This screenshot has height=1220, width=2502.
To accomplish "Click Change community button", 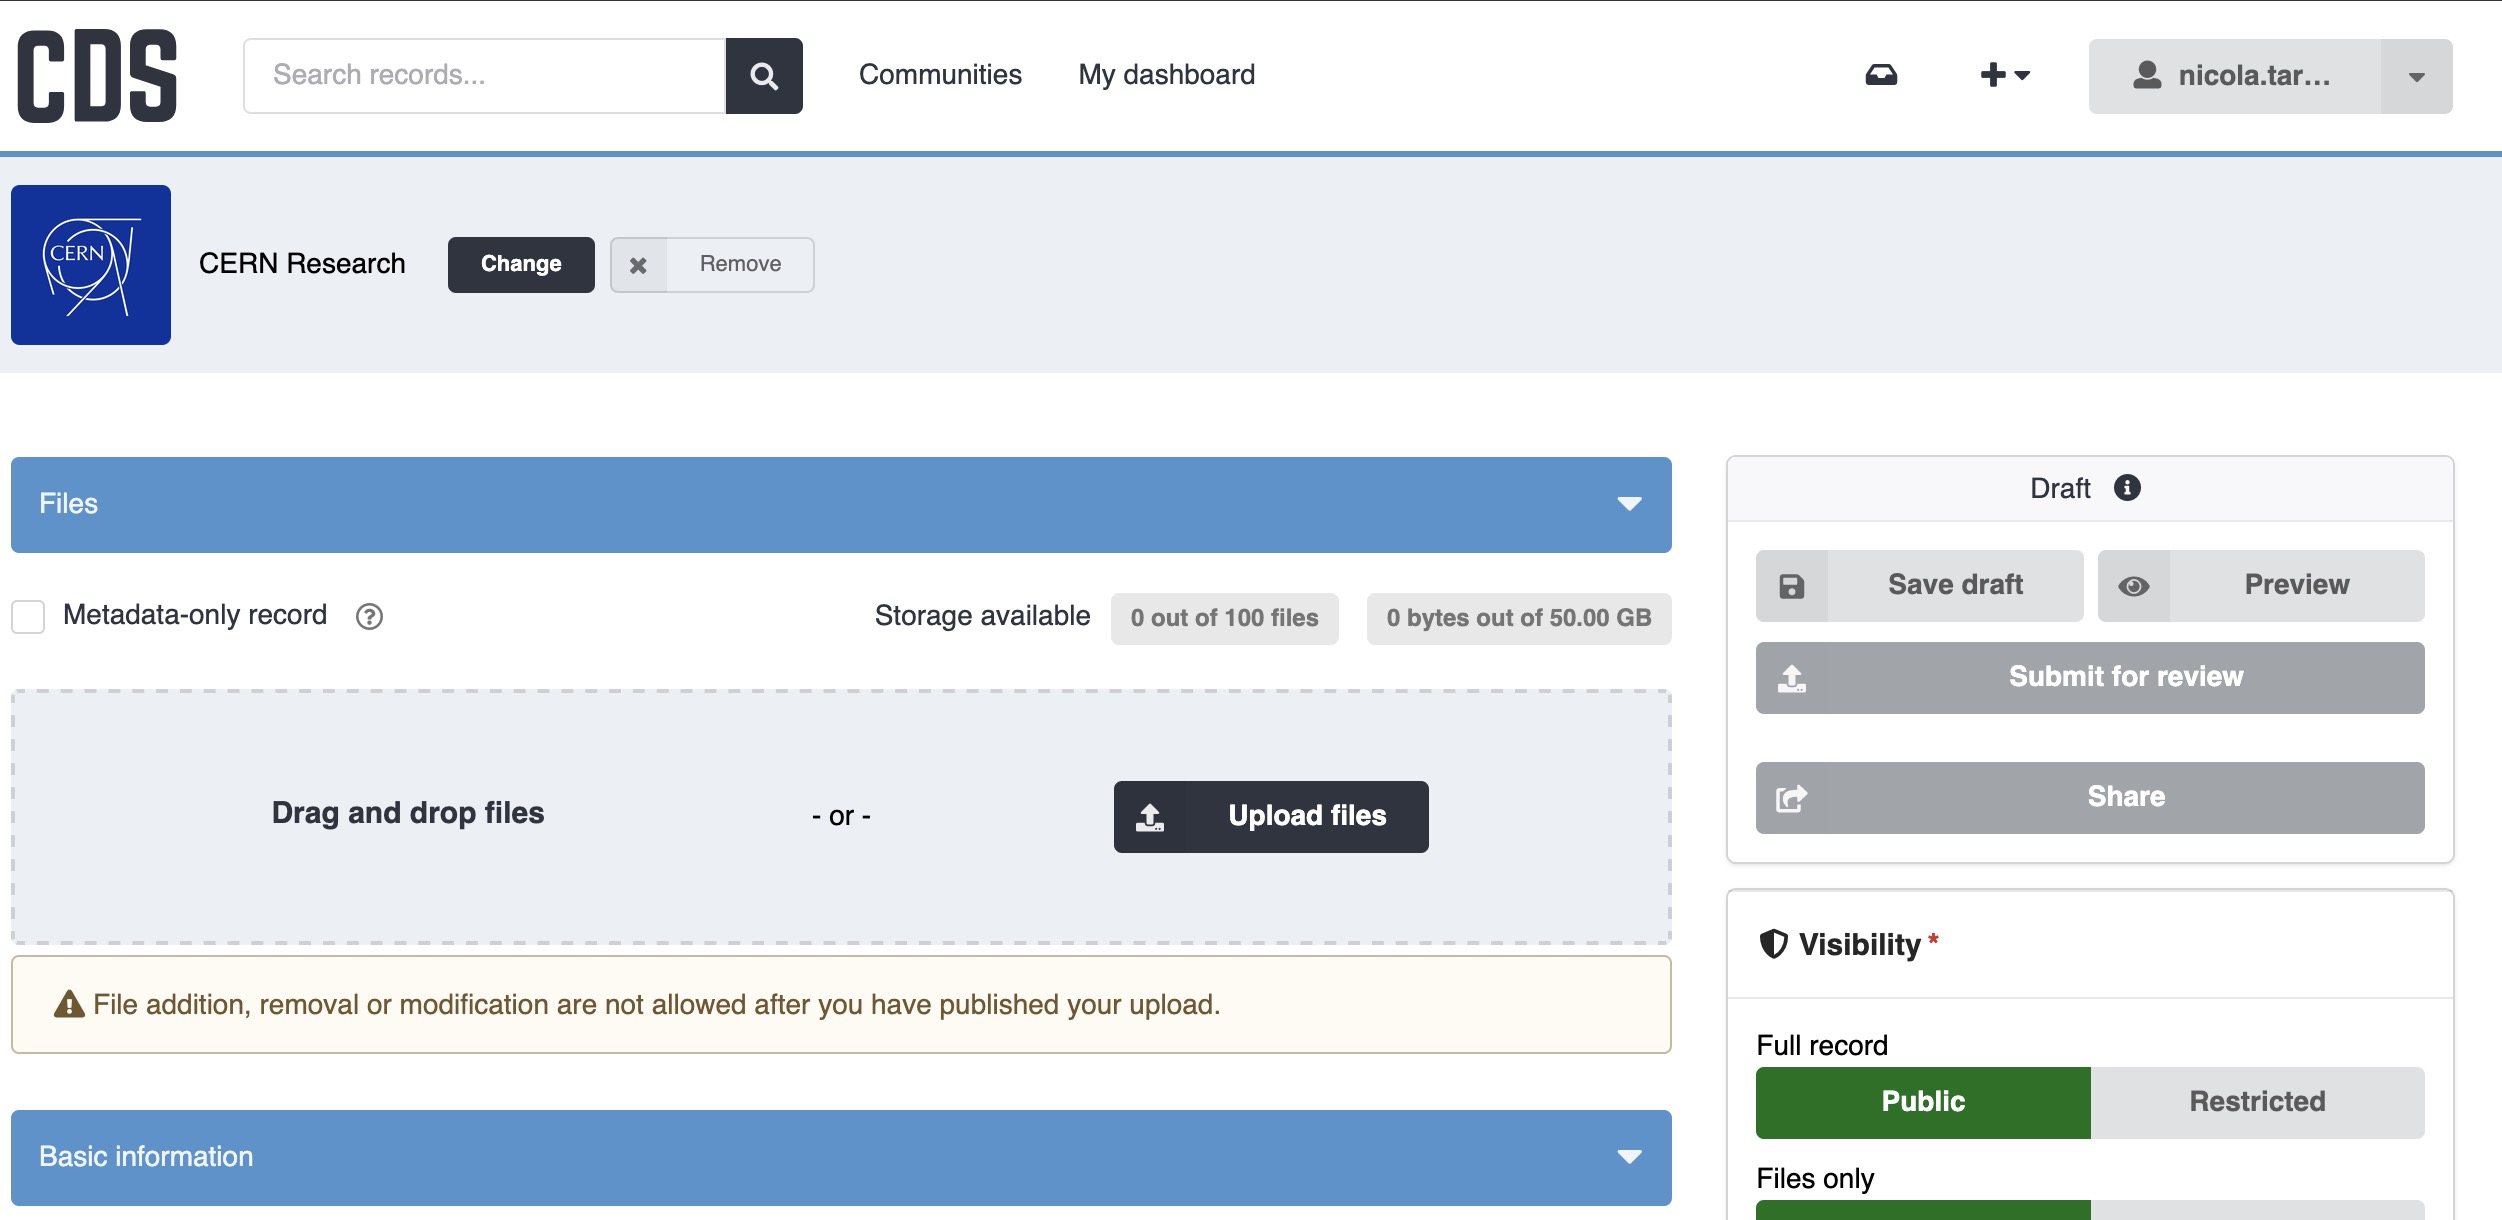I will coord(521,264).
